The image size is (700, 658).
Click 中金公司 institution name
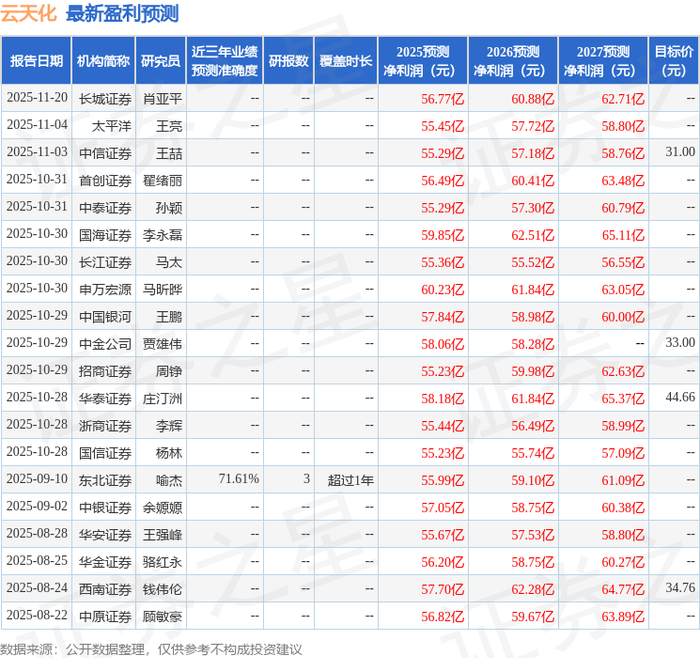pyautogui.click(x=105, y=344)
